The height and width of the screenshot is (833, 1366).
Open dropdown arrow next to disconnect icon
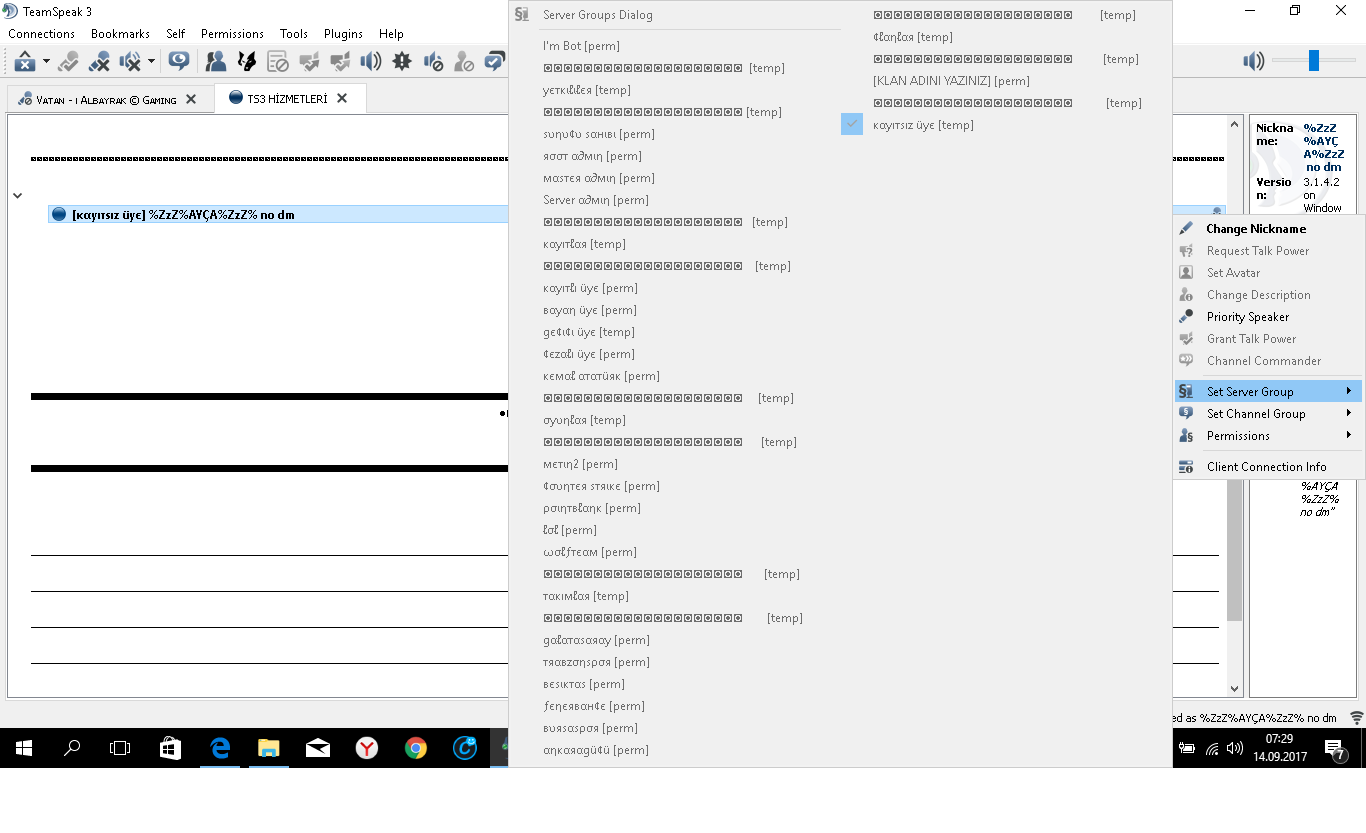coord(46,62)
